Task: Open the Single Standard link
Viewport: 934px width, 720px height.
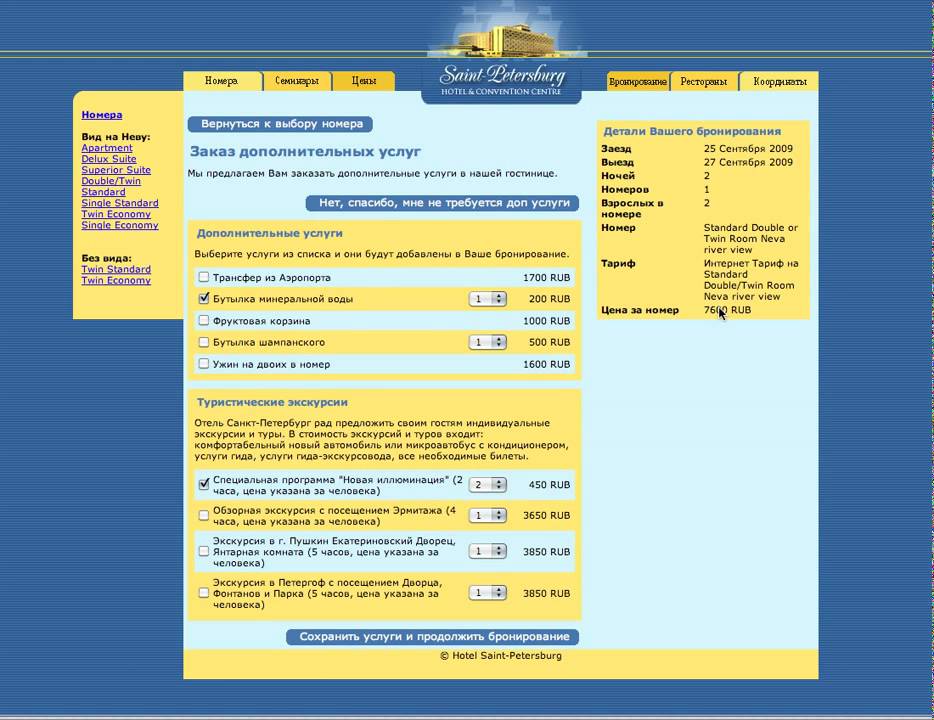Action: pyautogui.click(x=120, y=203)
